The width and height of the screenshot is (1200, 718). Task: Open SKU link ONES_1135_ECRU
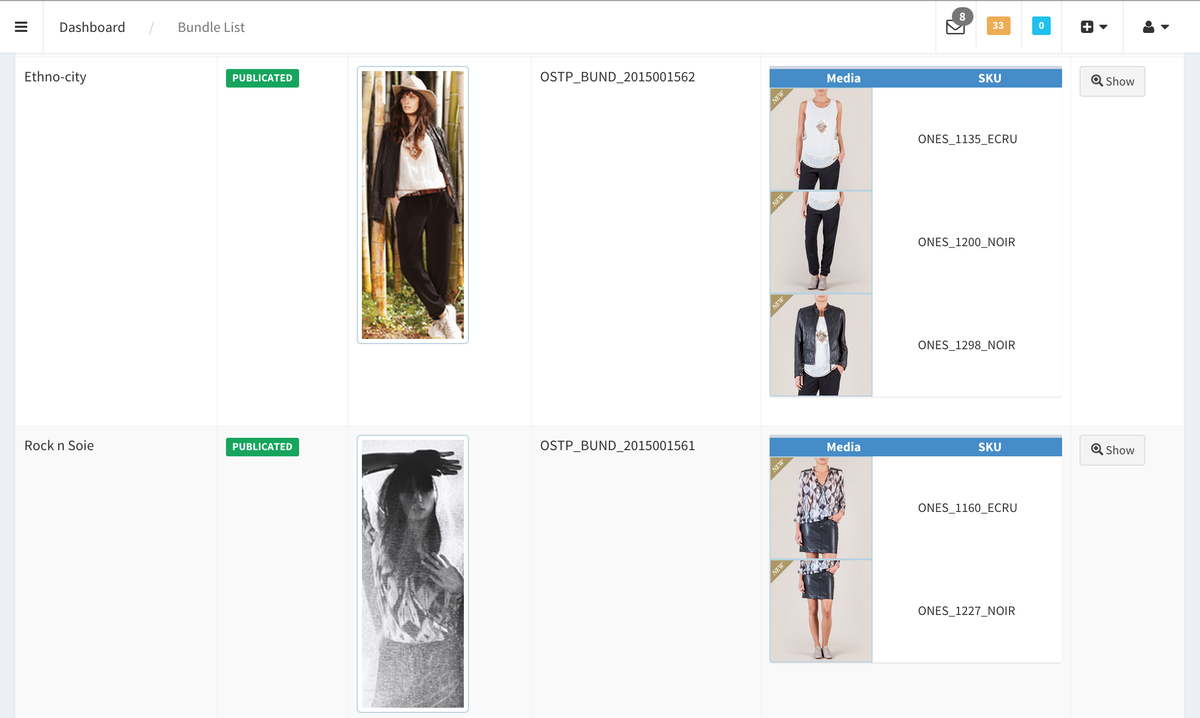pyautogui.click(x=966, y=139)
